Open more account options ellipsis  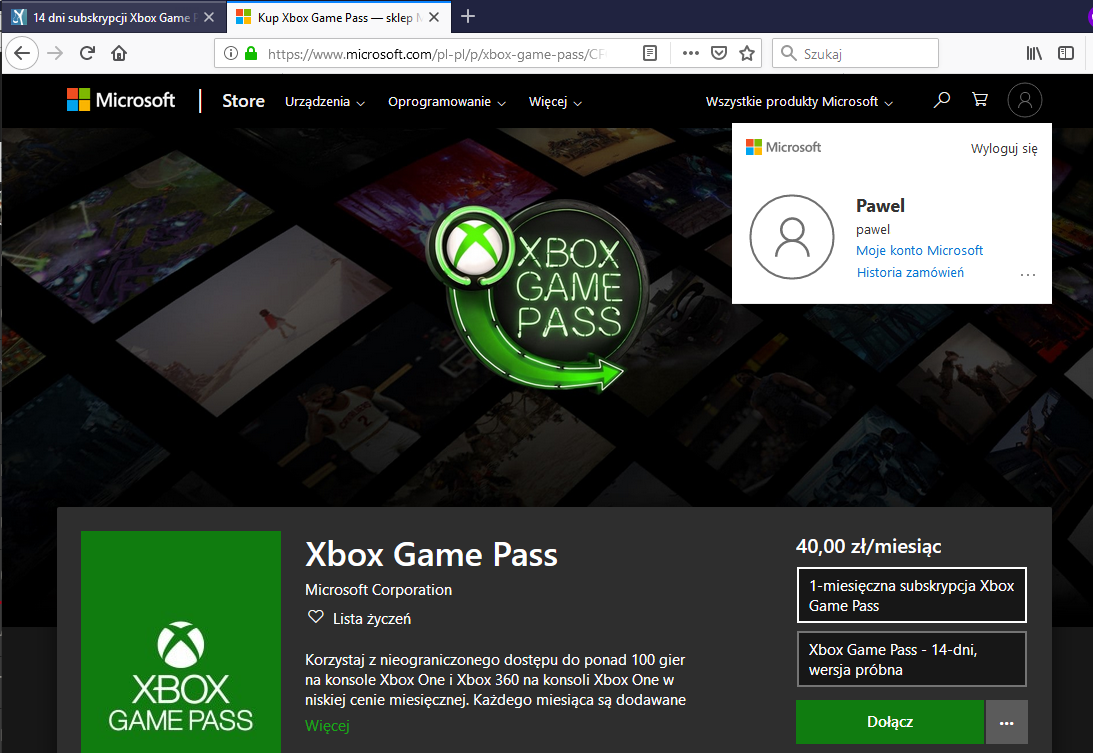tap(1027, 275)
